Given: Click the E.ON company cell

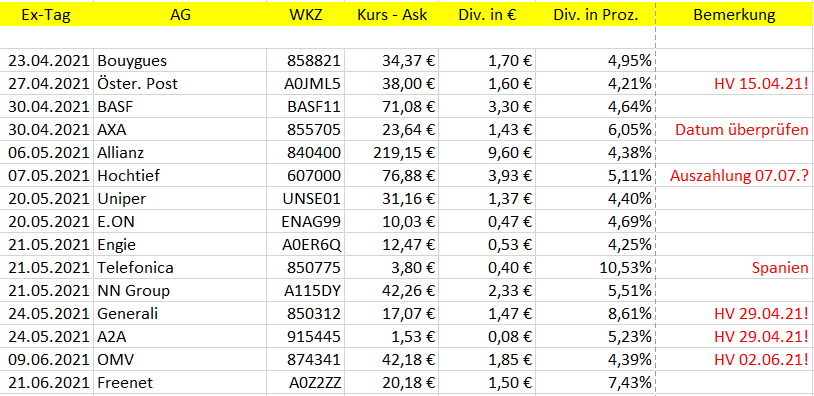Looking at the screenshot, I should pyautogui.click(x=180, y=222).
